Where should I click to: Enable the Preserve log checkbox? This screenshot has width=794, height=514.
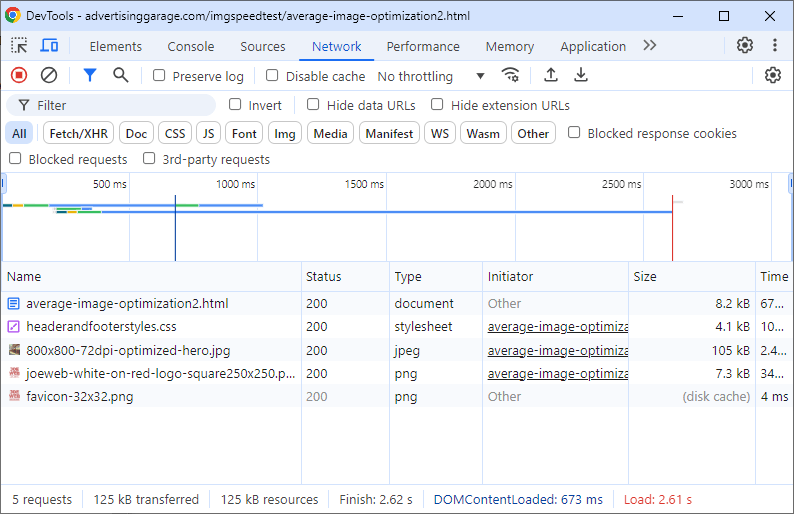[159, 75]
